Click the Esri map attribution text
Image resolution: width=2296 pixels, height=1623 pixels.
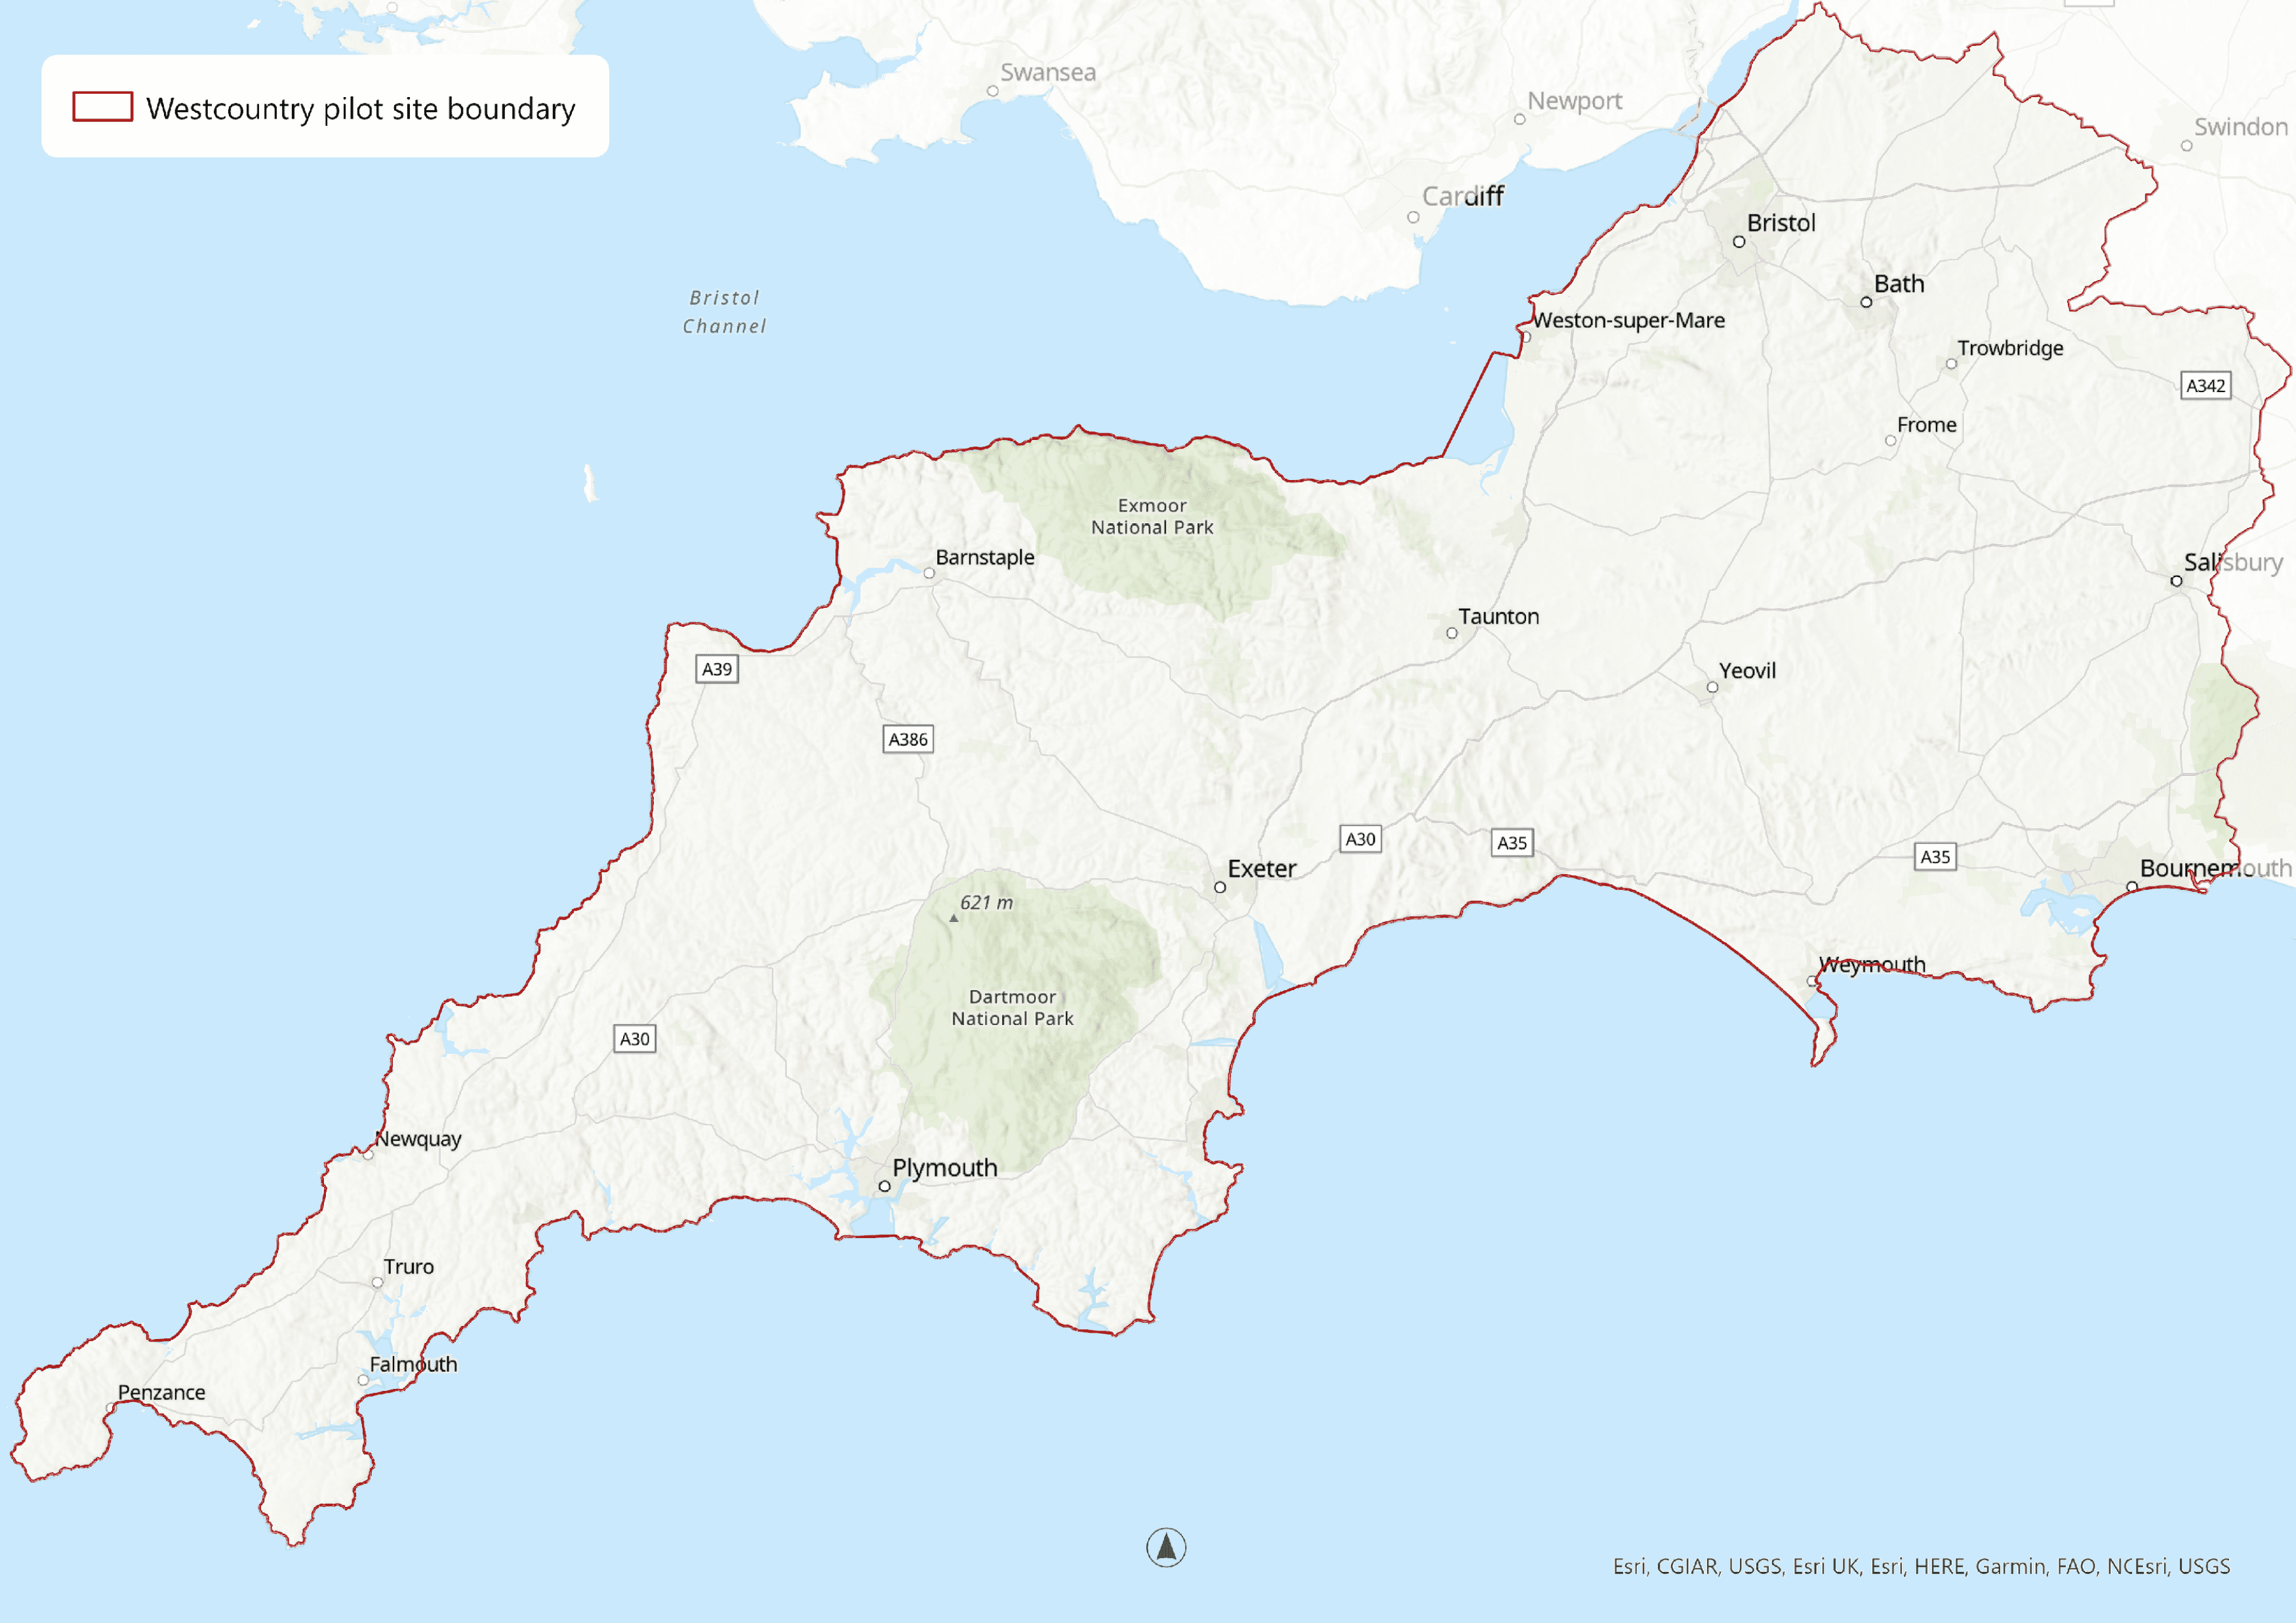(1921, 1566)
